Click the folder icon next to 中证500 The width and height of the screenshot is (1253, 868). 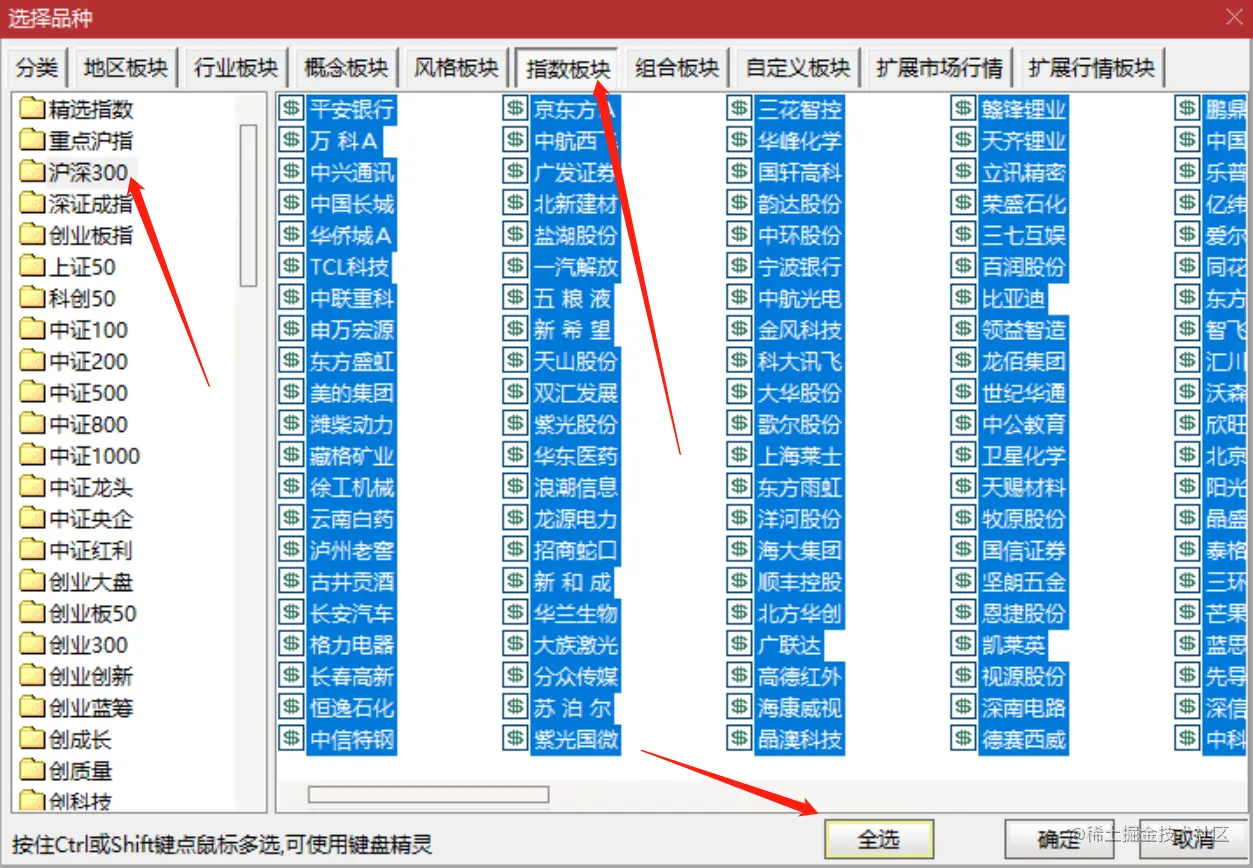coord(32,393)
